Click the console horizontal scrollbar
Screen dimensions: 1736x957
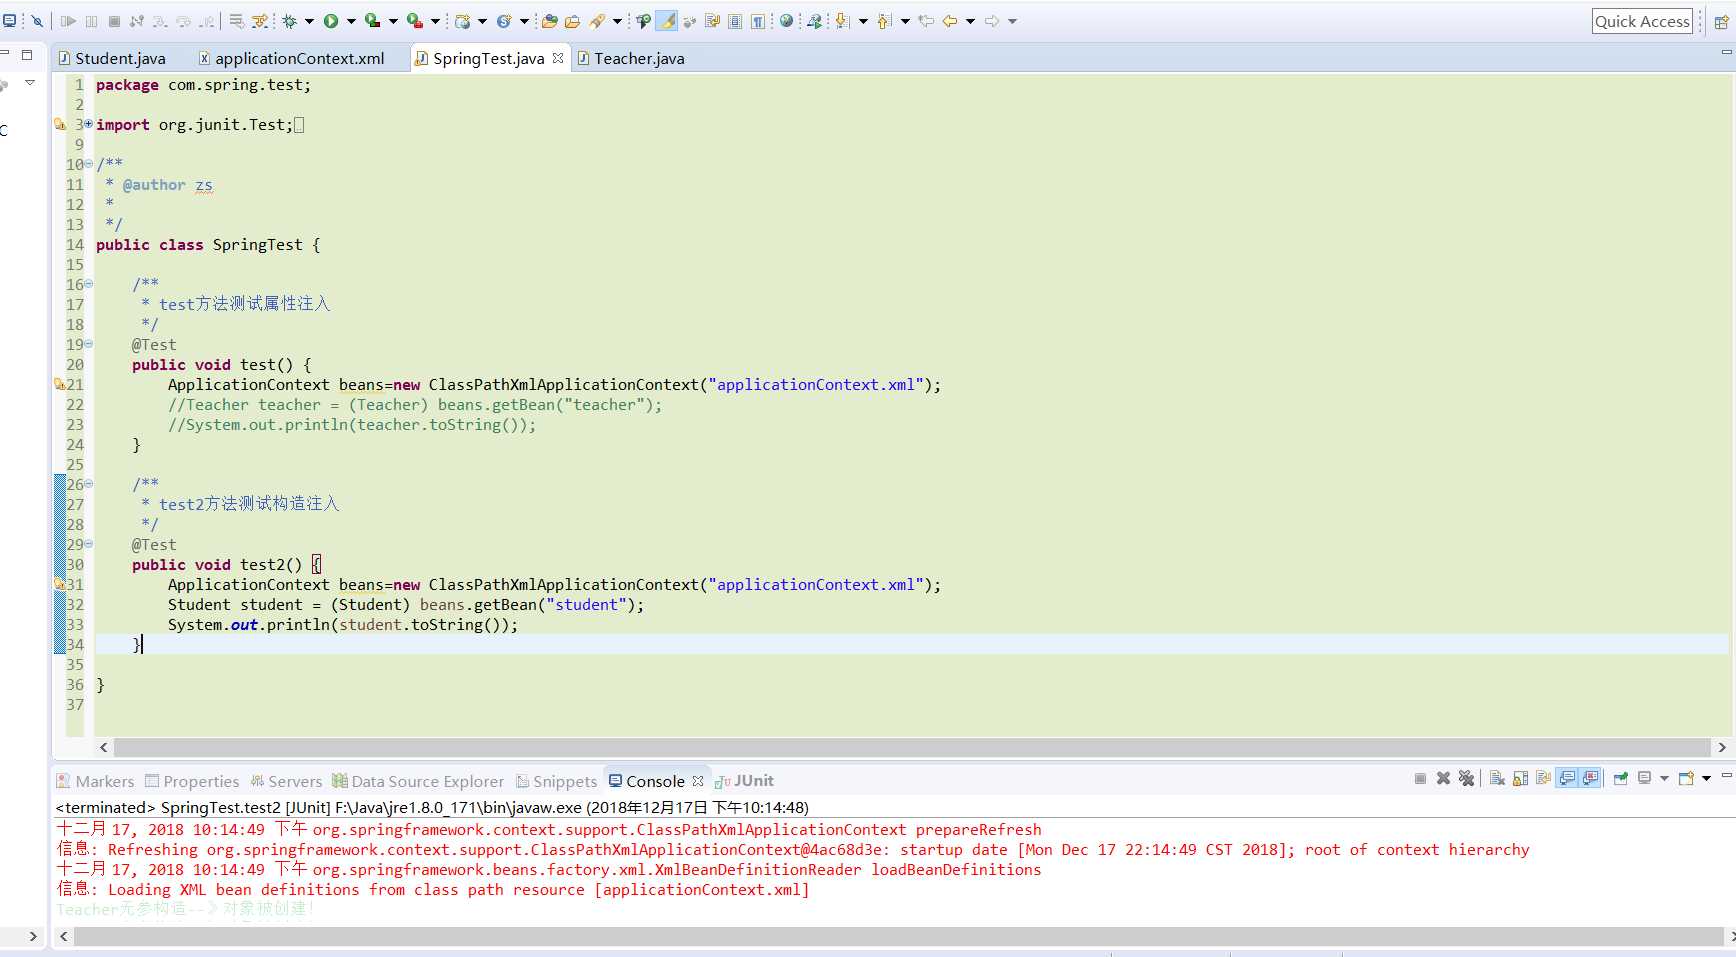[898, 936]
